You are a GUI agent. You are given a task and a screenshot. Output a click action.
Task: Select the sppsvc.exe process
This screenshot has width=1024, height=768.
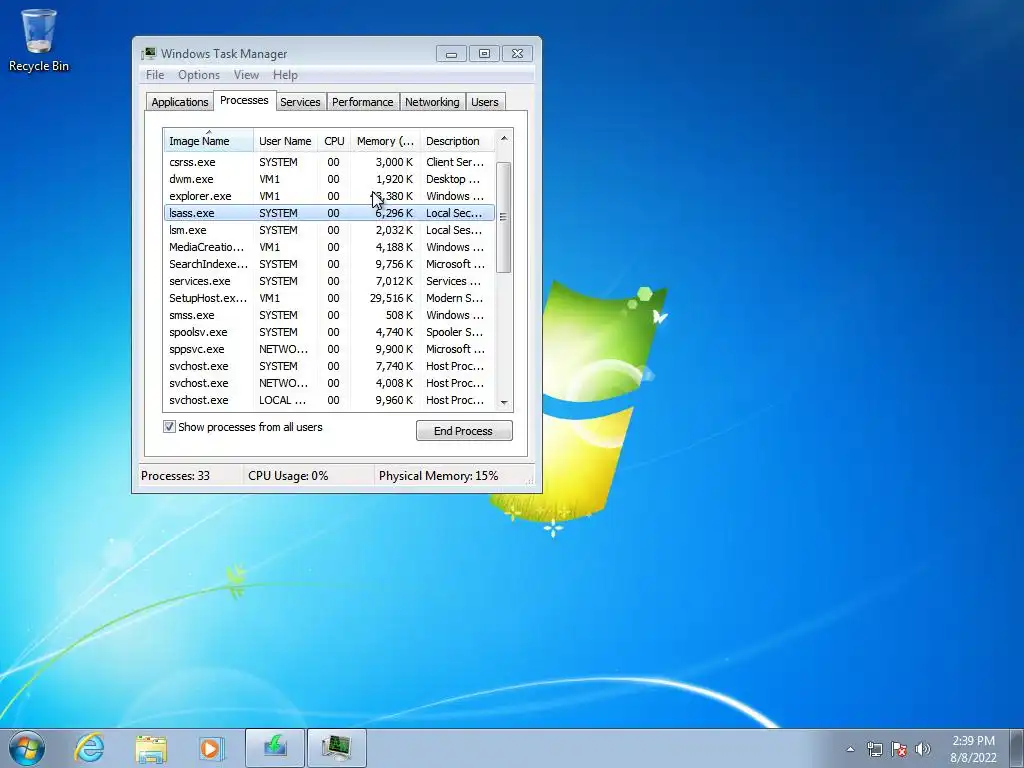coord(330,349)
